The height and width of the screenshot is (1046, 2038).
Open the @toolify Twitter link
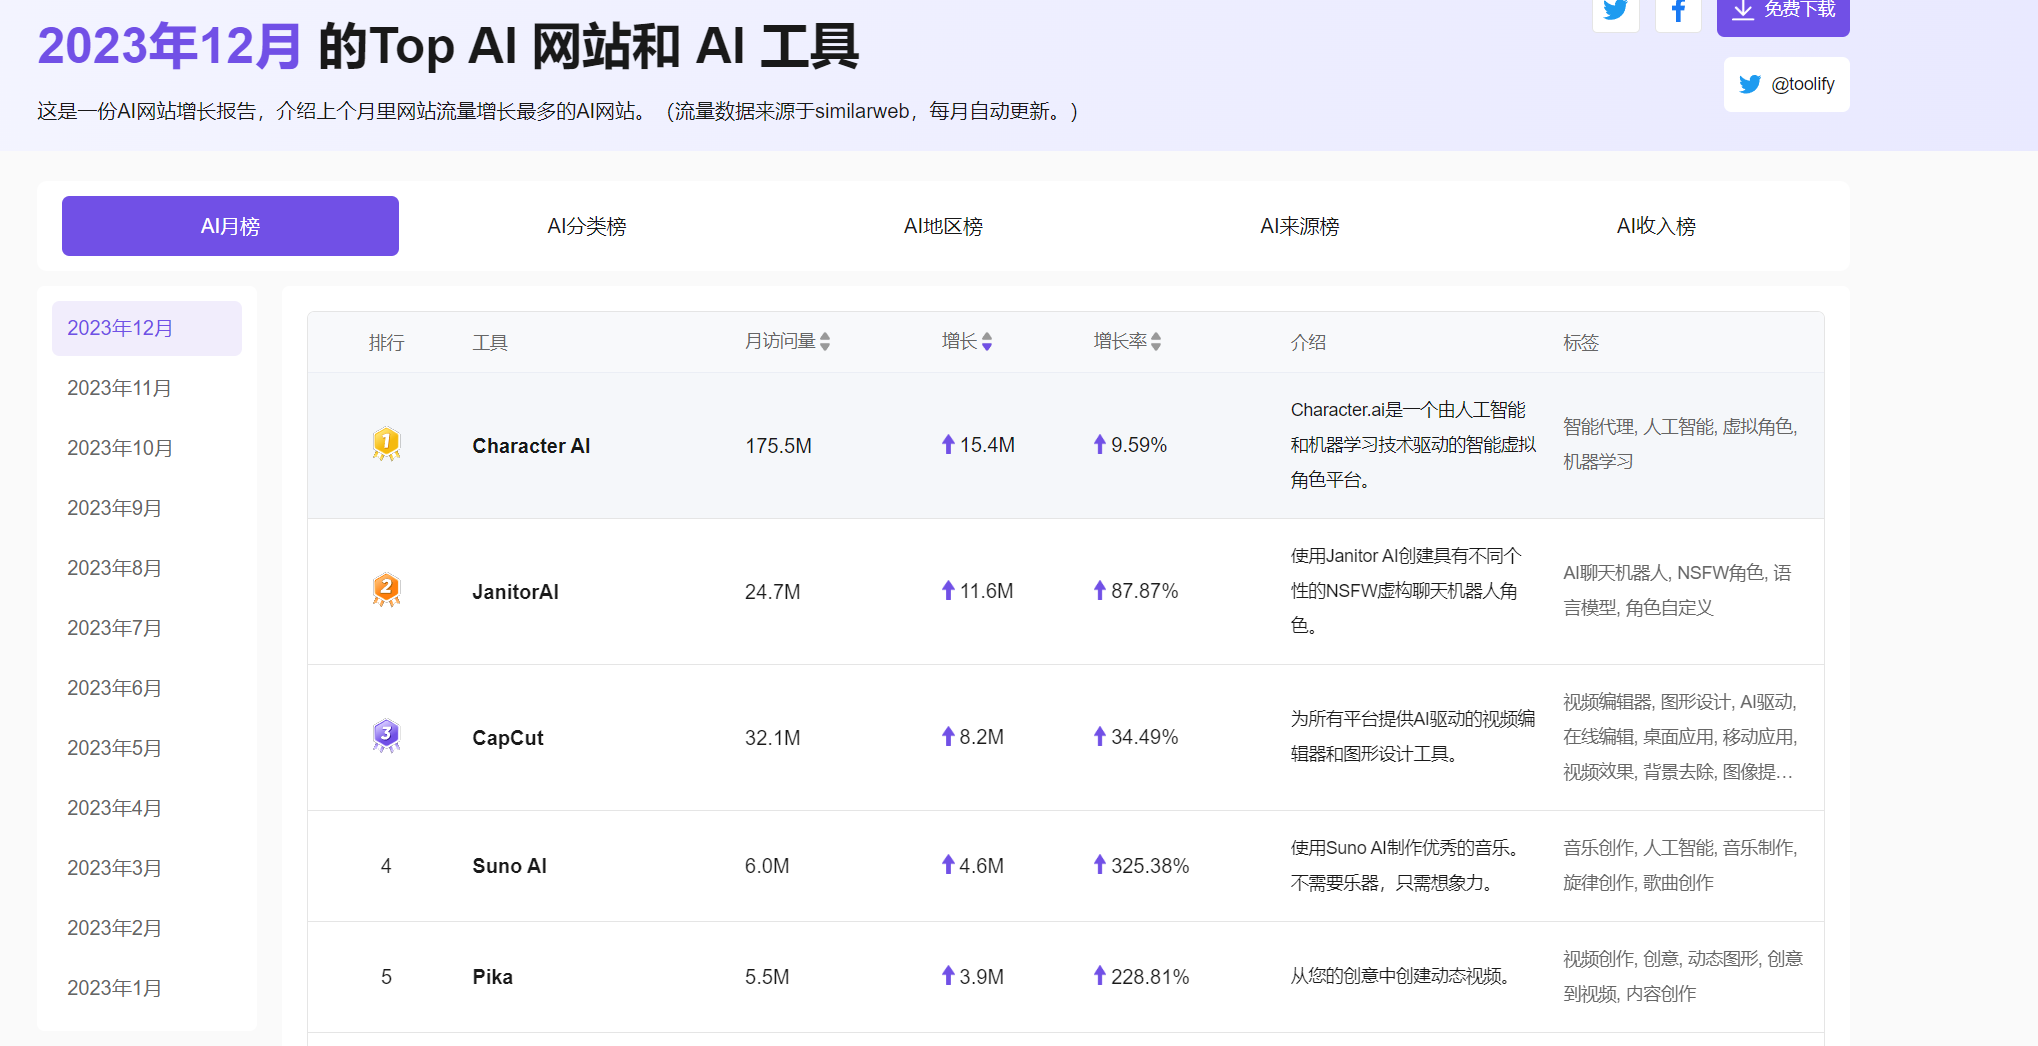tap(1786, 84)
